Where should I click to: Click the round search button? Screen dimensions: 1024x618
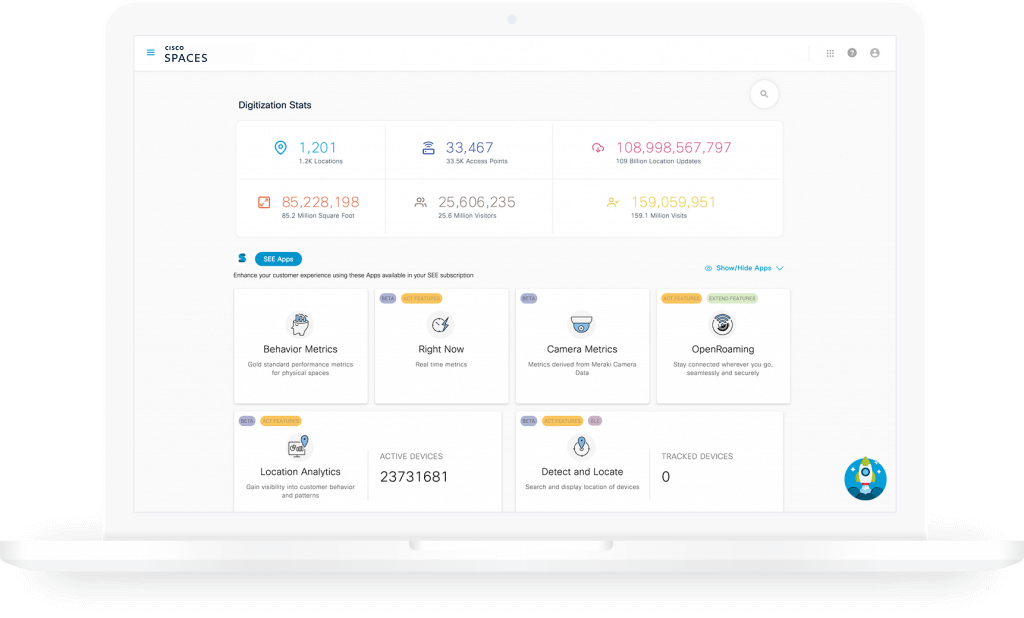point(764,94)
